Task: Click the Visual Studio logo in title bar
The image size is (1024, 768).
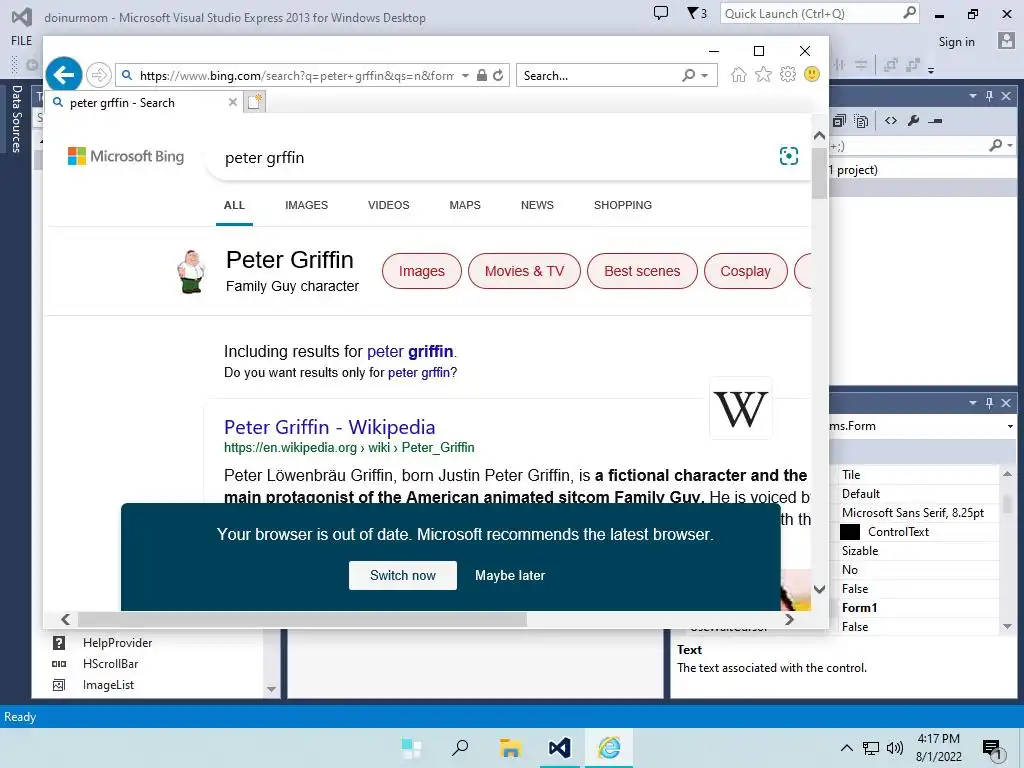Action: pyautogui.click(x=22, y=18)
